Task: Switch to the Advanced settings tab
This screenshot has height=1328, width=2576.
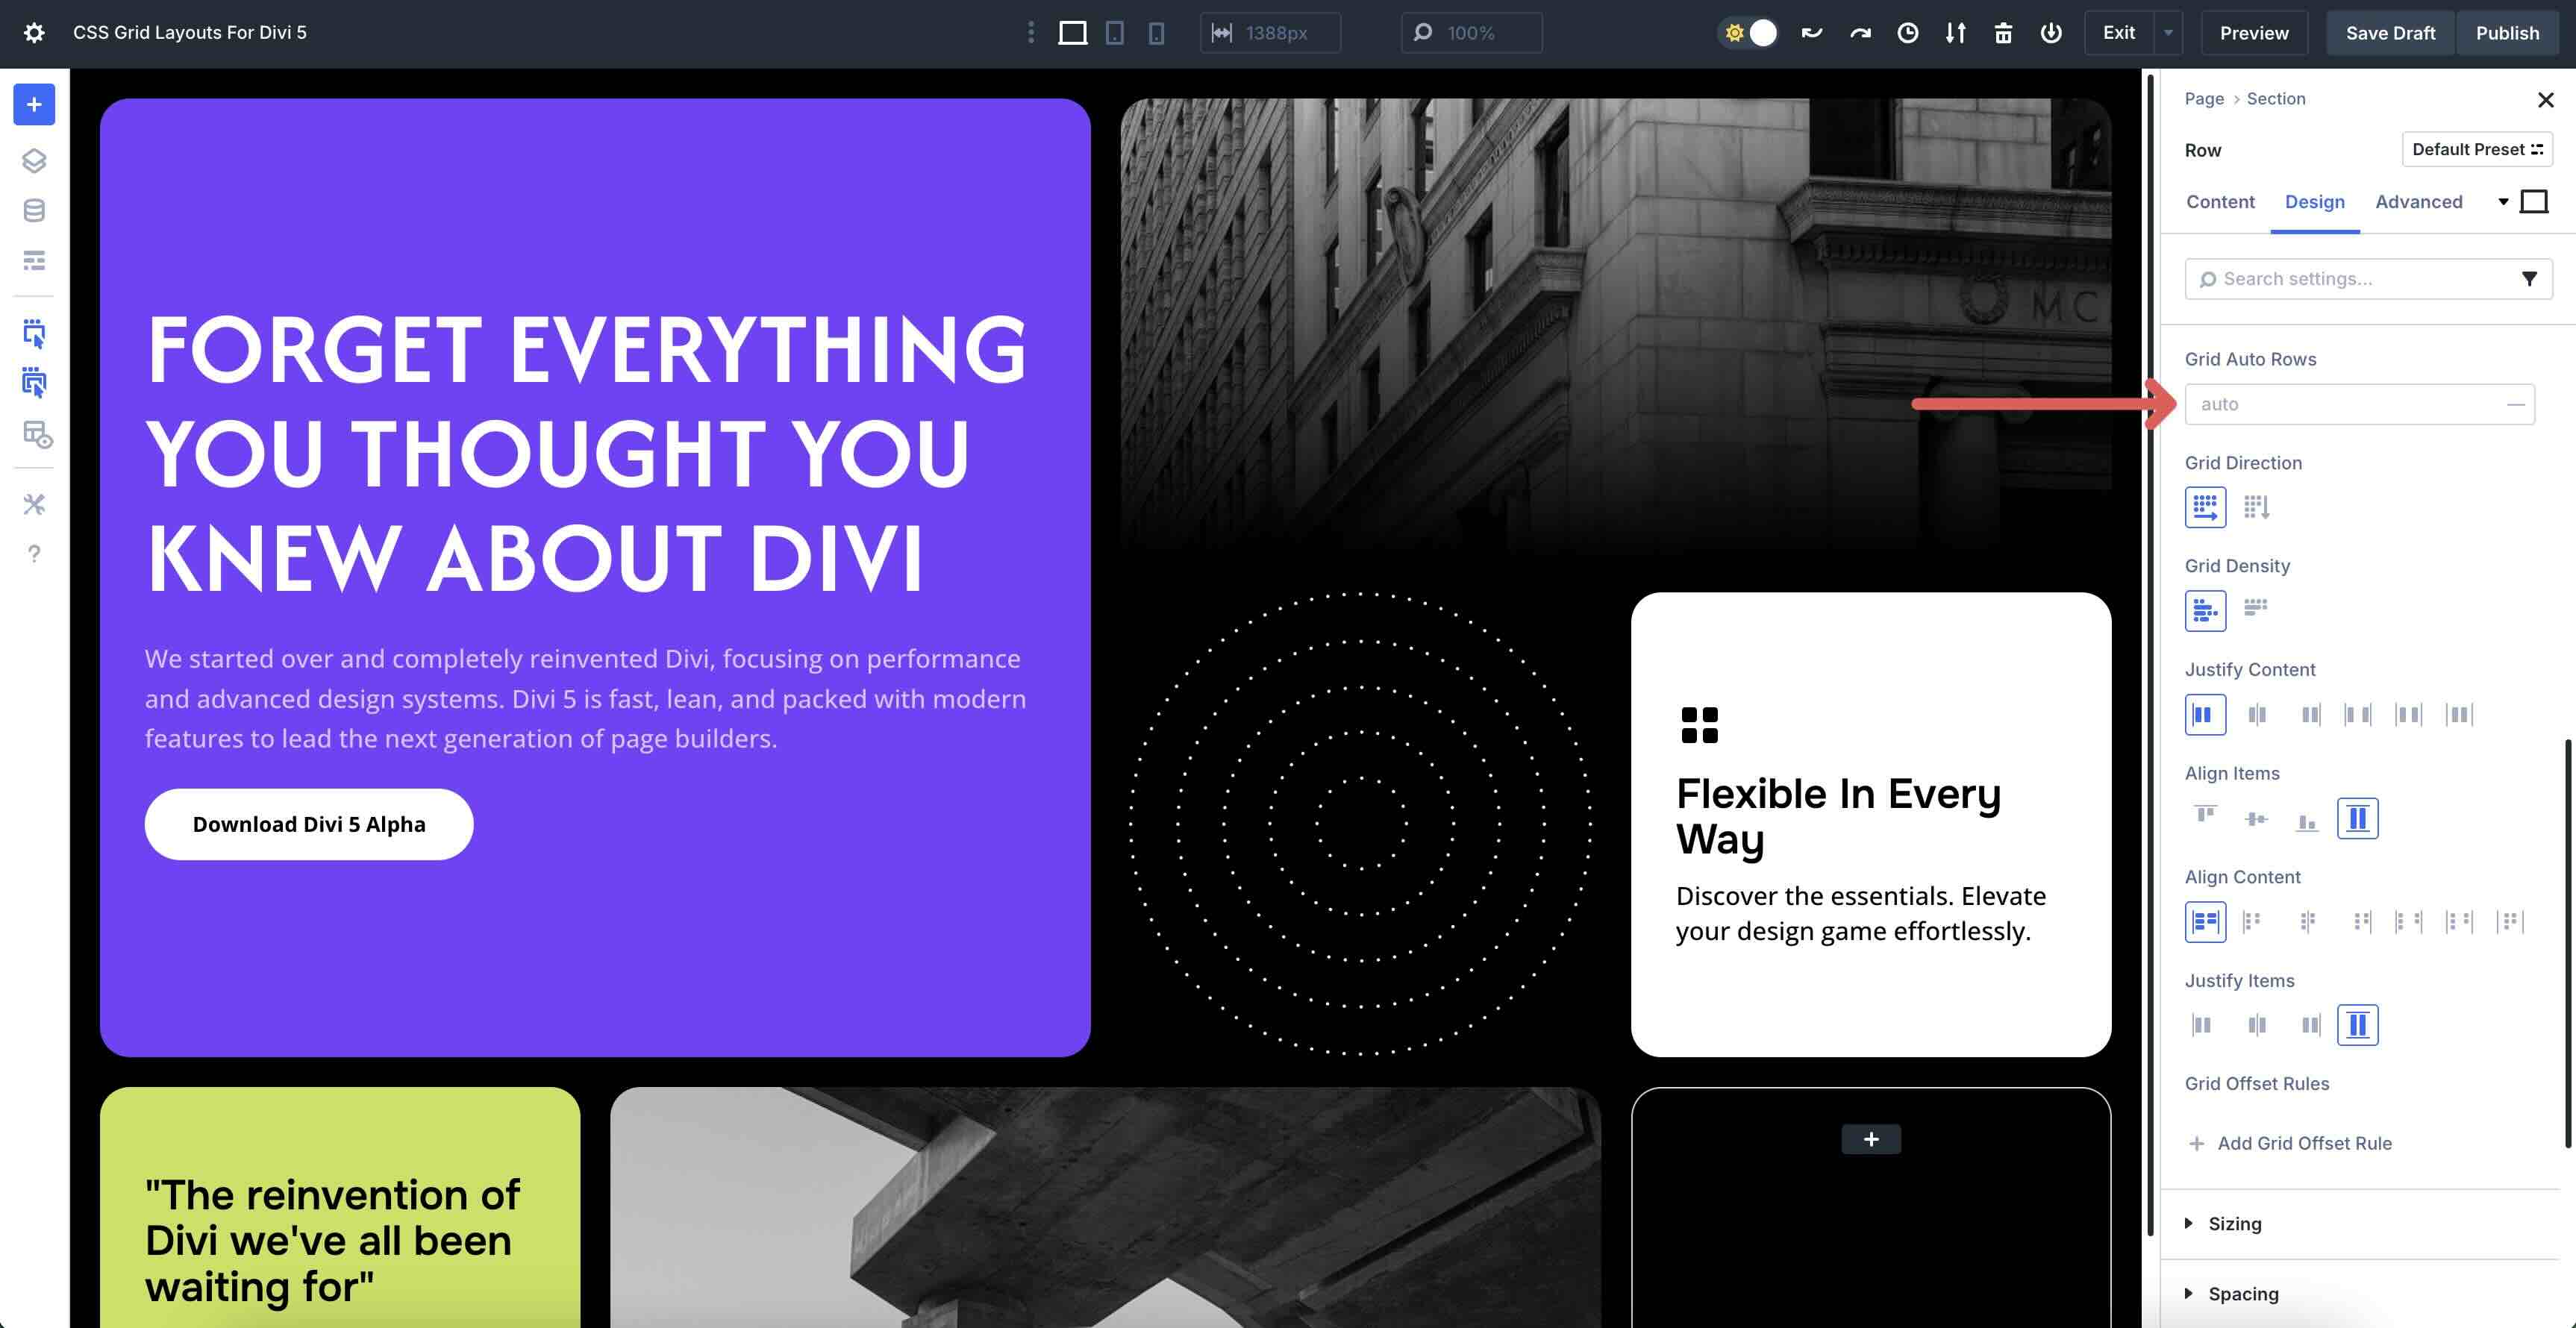Action: pos(2419,201)
